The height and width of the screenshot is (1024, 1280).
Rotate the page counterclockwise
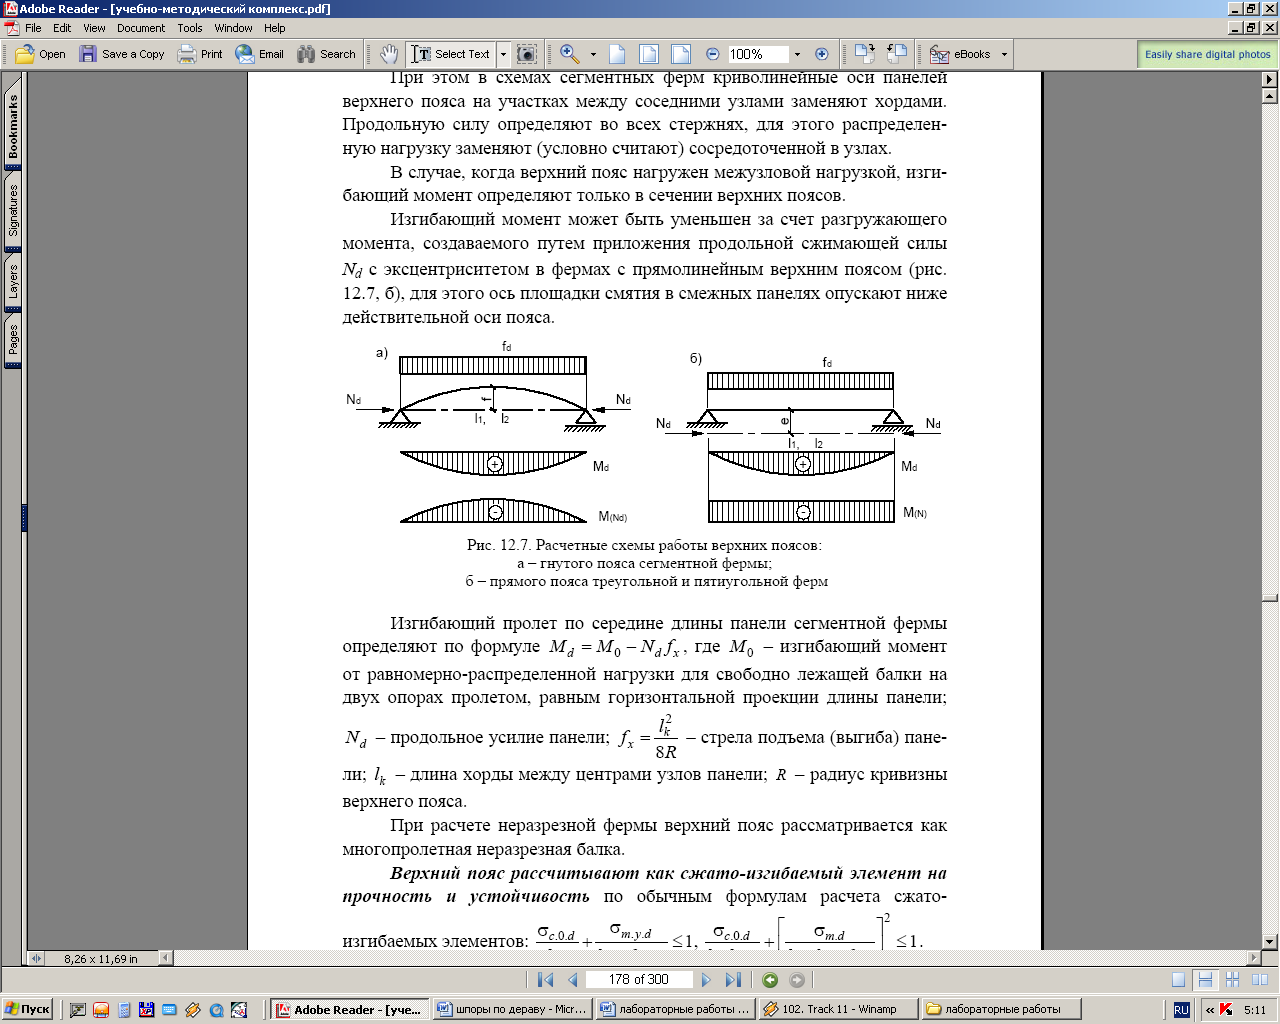click(x=897, y=54)
